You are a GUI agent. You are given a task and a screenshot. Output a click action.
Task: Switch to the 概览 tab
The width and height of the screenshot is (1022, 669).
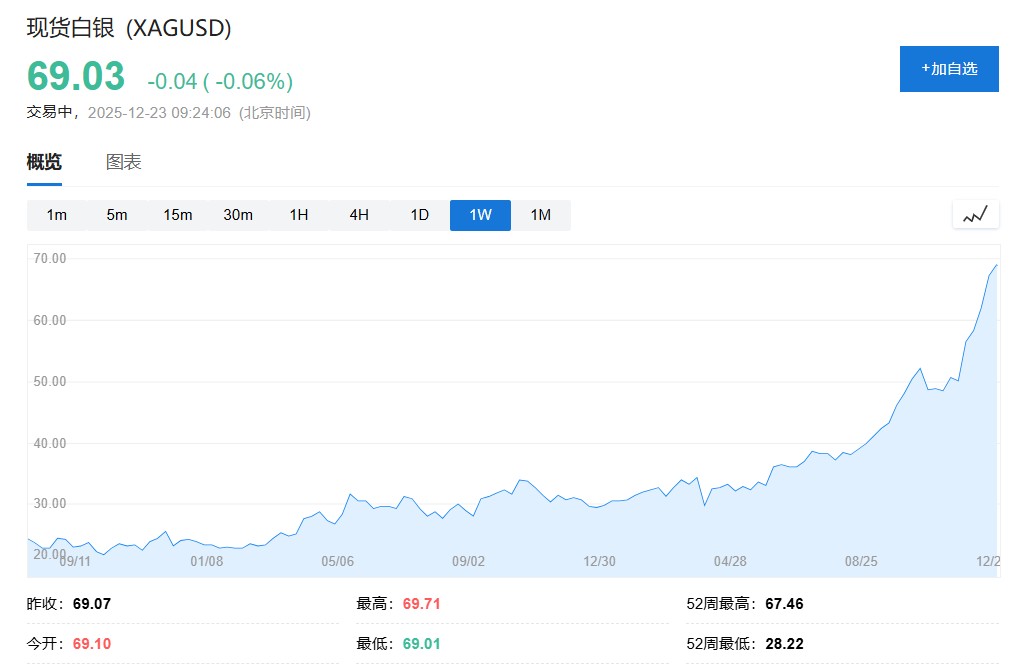[44, 162]
